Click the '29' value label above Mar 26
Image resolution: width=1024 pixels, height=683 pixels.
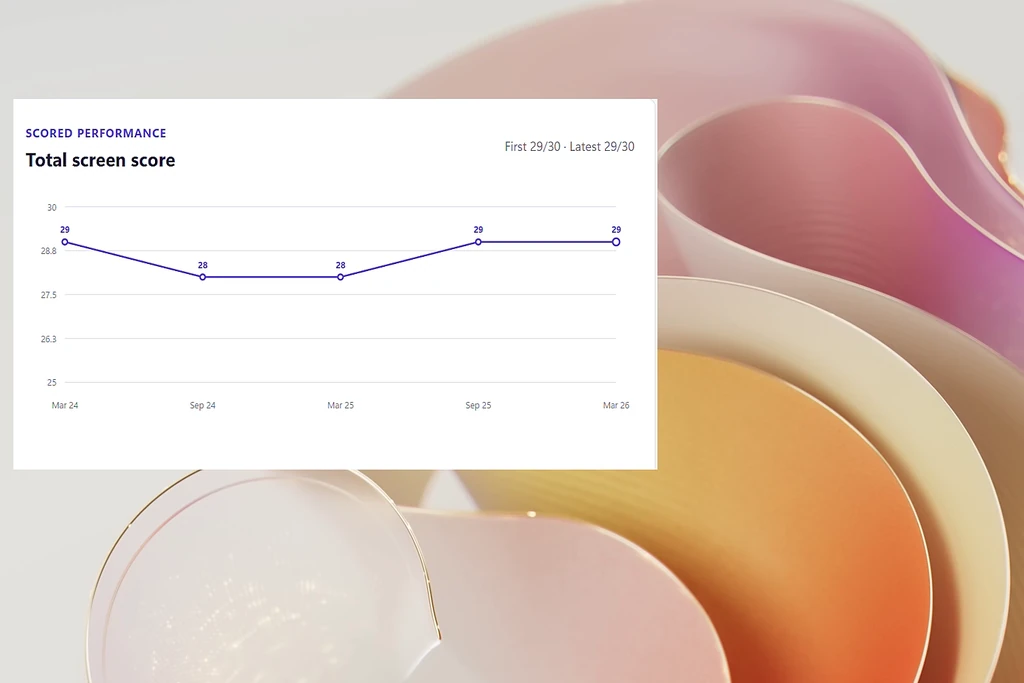616,230
